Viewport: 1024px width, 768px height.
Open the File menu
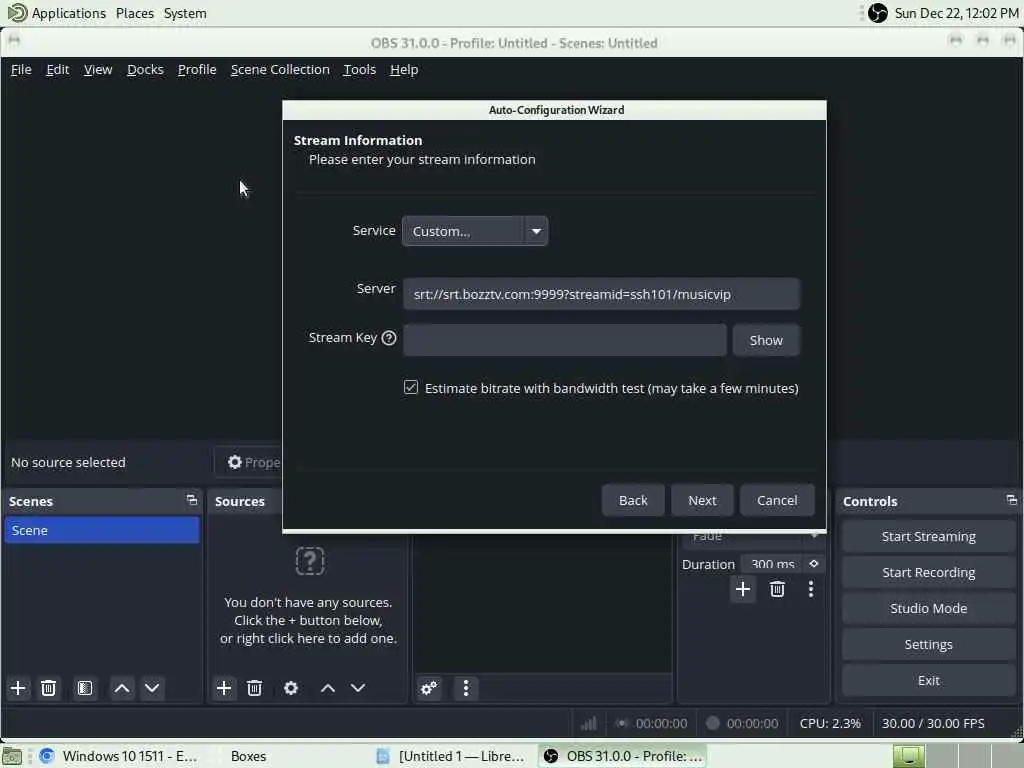click(x=21, y=69)
